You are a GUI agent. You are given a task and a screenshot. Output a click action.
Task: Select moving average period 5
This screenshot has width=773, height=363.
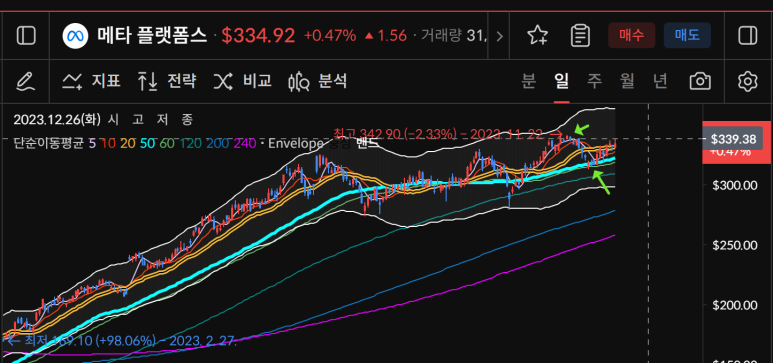92,144
